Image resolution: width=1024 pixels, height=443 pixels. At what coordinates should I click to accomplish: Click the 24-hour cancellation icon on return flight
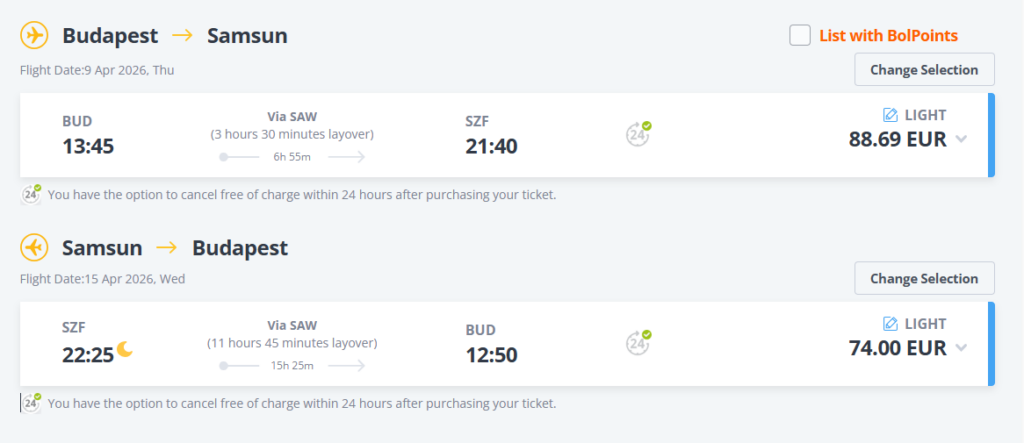click(638, 342)
